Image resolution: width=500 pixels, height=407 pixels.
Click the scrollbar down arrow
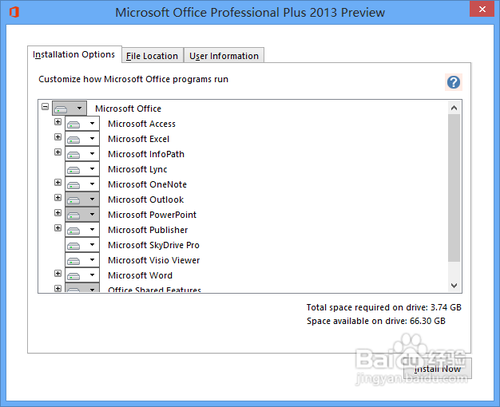coord(454,285)
